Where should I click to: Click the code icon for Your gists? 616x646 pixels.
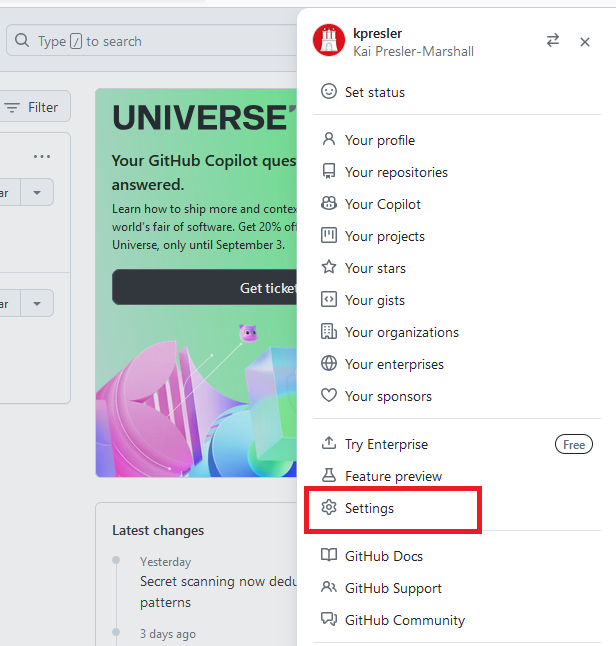coord(329,300)
